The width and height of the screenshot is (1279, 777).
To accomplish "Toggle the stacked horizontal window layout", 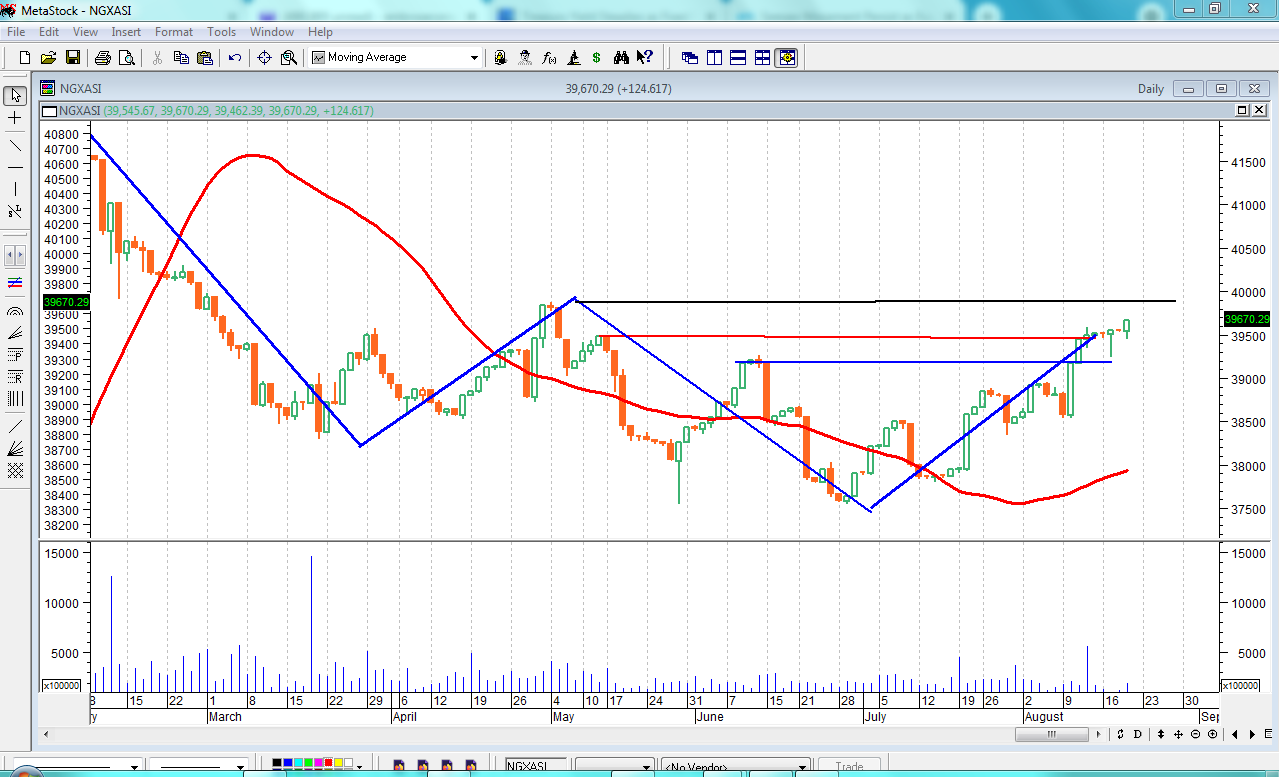I will click(x=738, y=58).
